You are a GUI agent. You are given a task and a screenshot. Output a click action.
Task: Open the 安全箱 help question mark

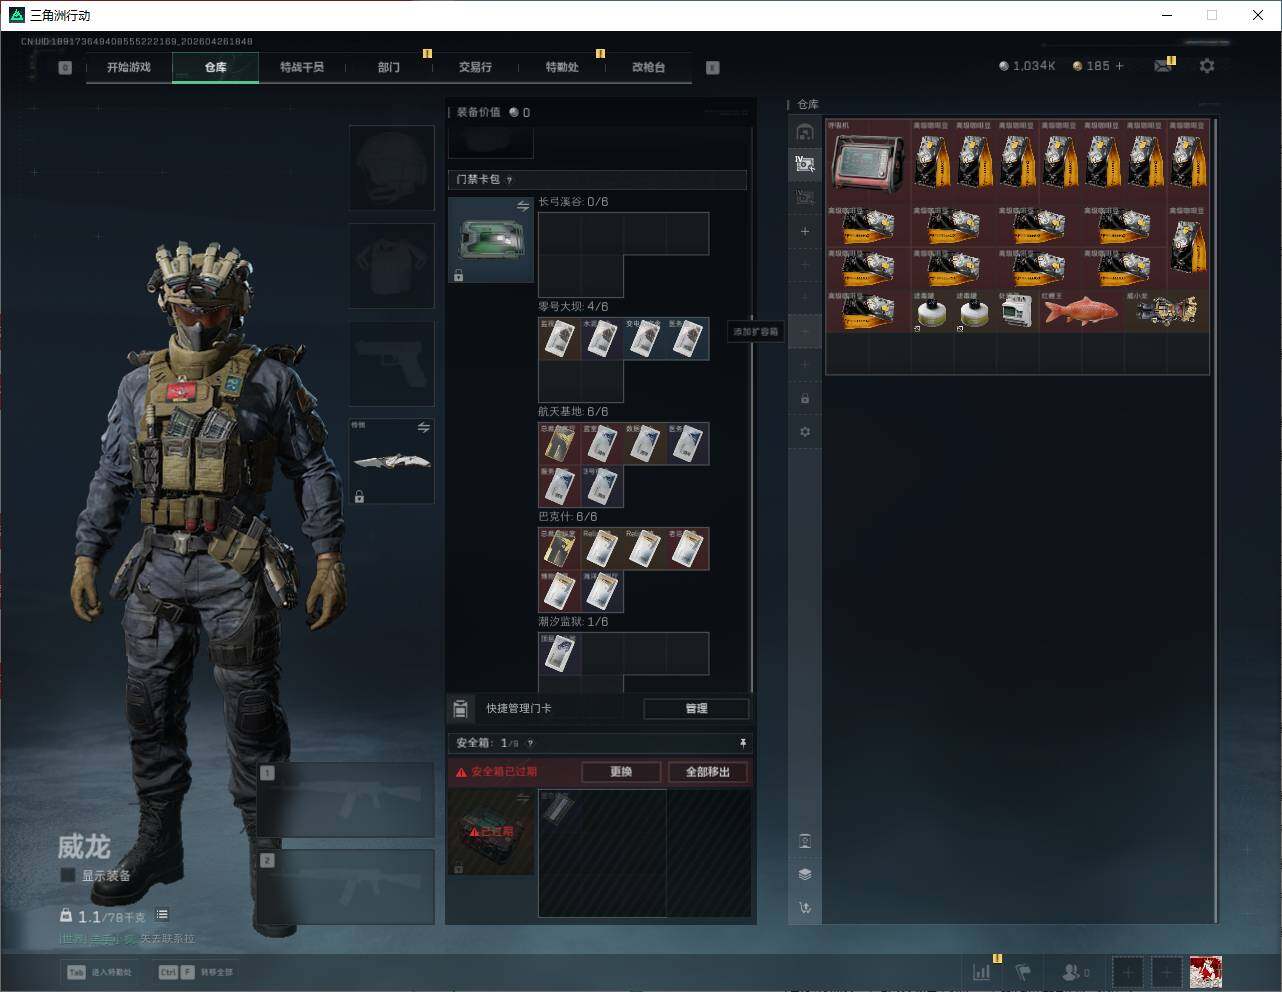tap(530, 743)
